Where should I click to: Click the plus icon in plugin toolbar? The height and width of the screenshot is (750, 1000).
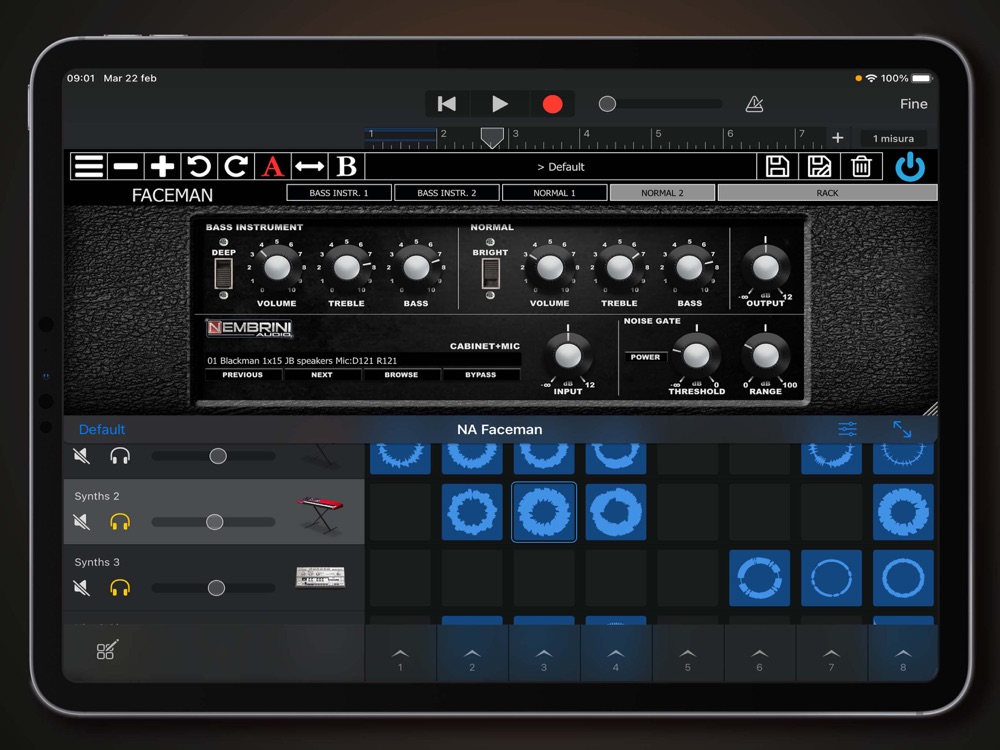tap(162, 166)
